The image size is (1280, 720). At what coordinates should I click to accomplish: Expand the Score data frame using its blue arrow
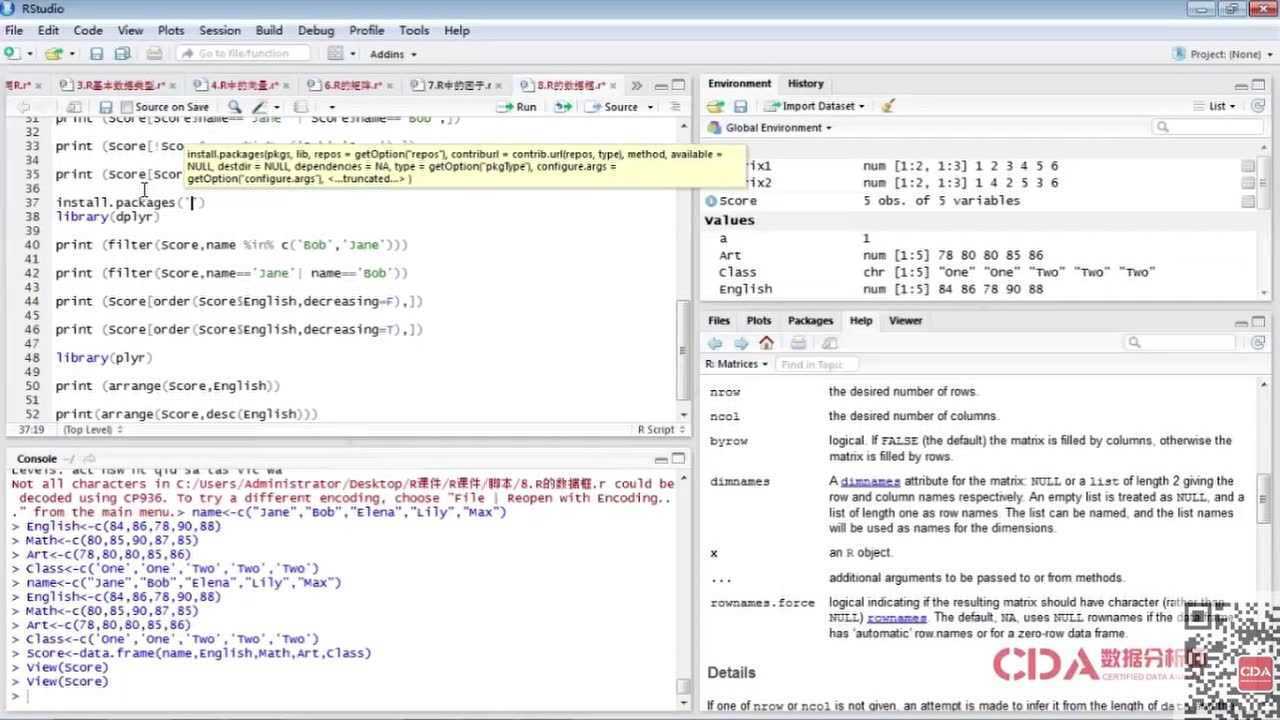tap(711, 201)
